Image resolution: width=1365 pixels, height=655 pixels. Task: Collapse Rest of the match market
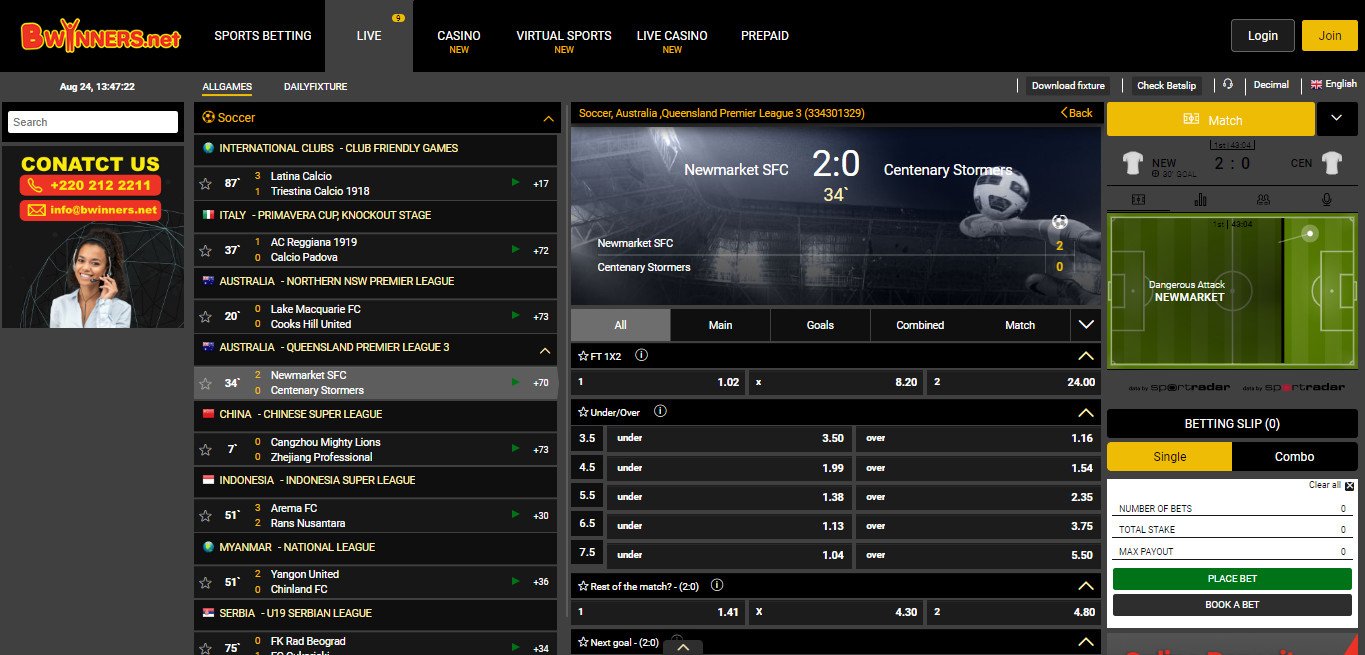click(1086, 585)
